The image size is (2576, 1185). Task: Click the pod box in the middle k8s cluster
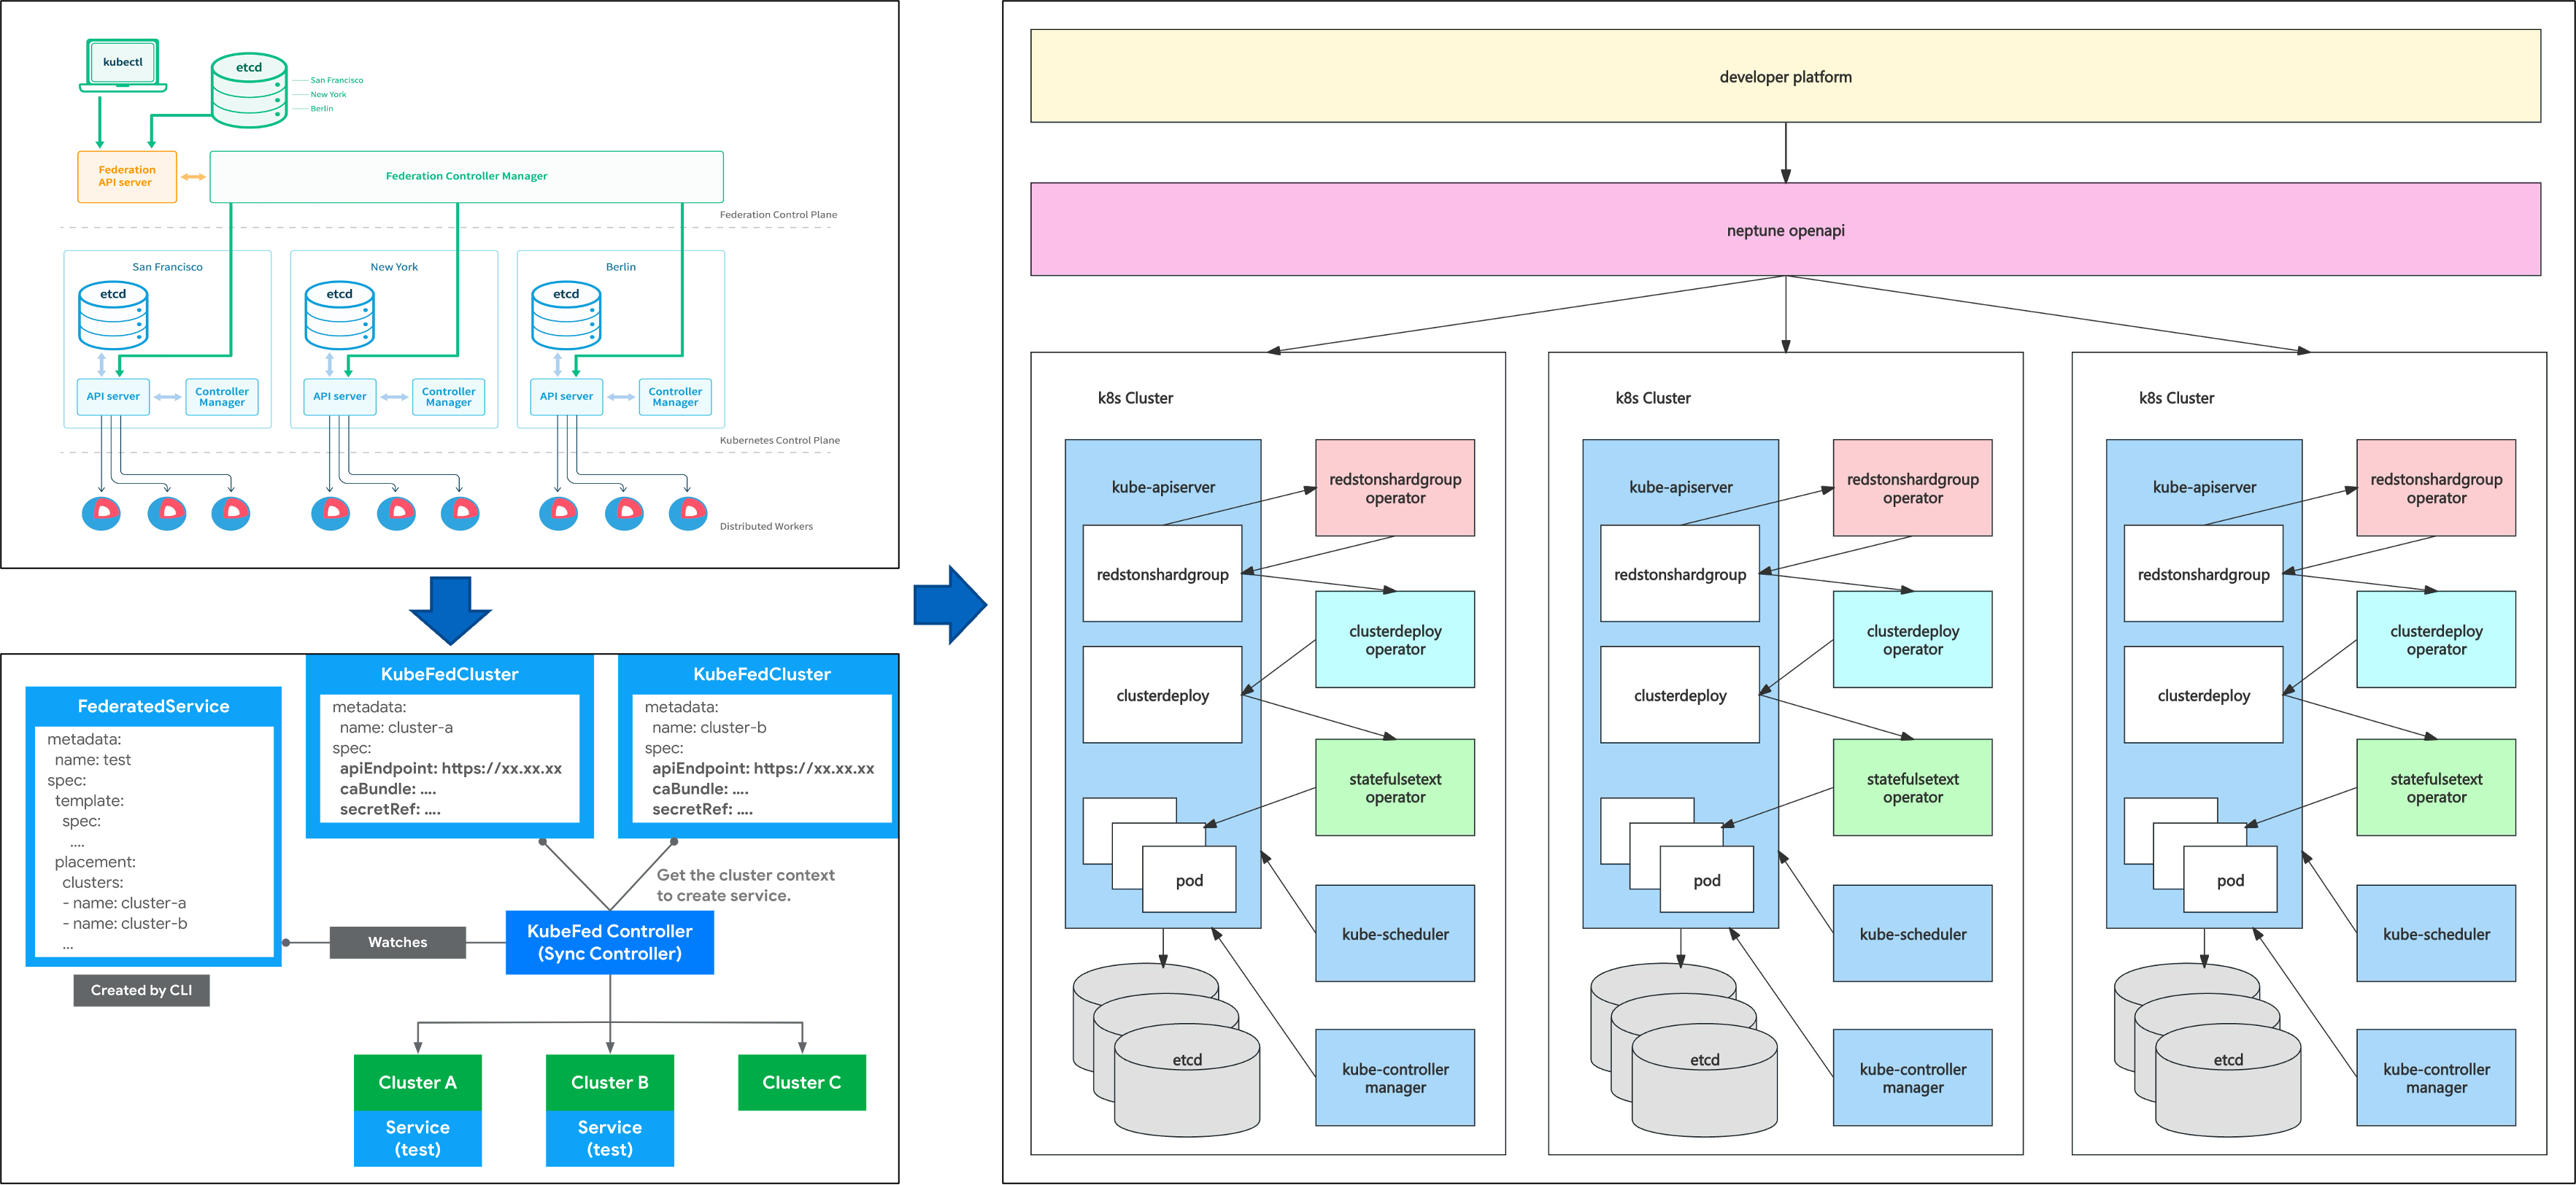(x=1706, y=880)
